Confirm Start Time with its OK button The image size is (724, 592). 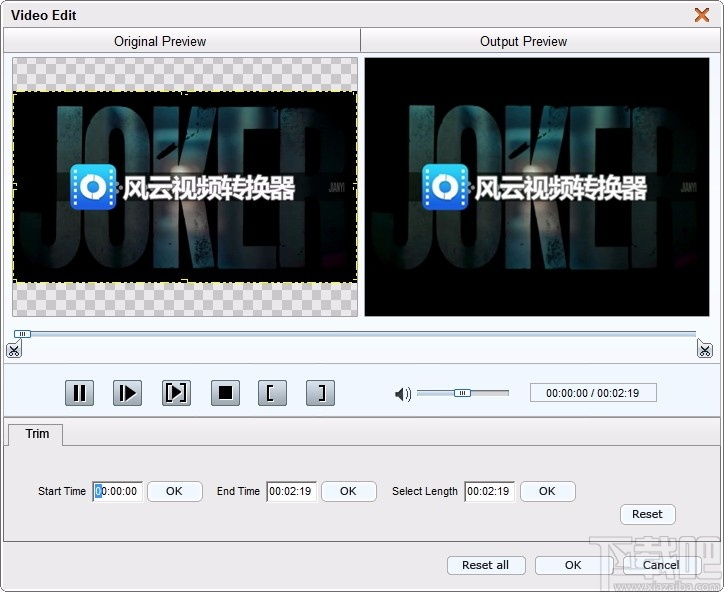point(175,491)
